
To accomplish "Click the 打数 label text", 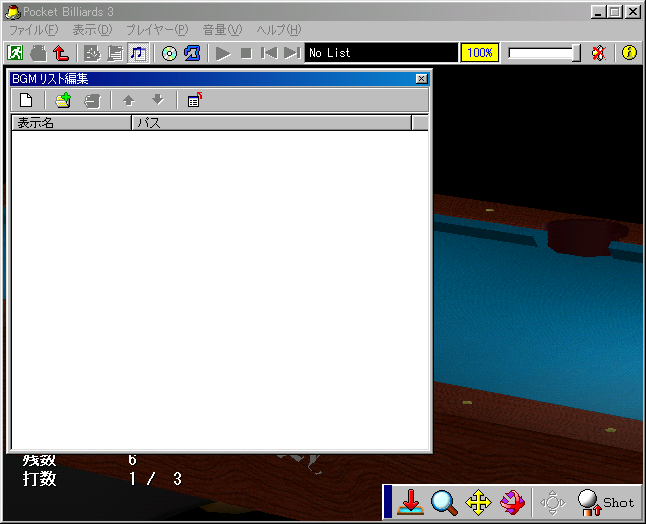I will [x=40, y=479].
